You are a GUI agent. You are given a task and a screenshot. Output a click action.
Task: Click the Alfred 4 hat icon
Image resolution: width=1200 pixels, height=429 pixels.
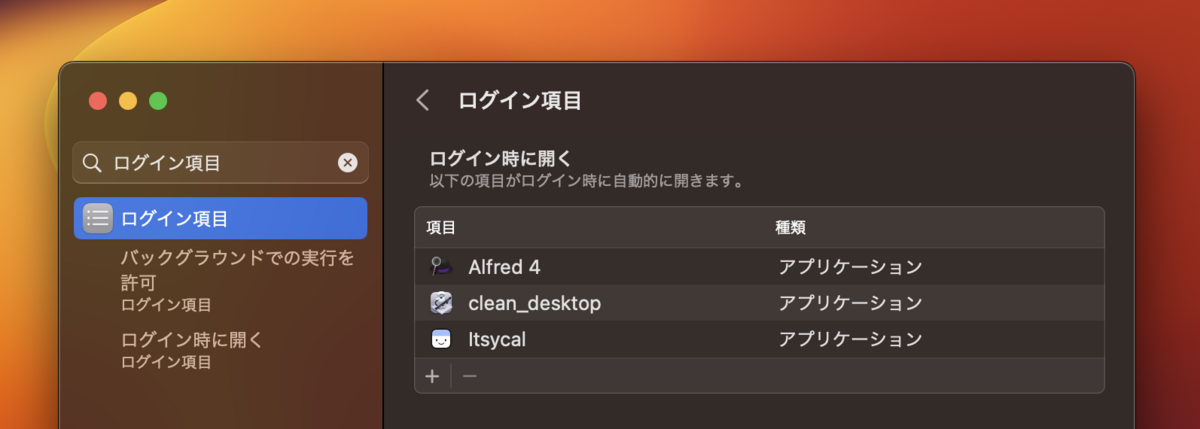click(441, 267)
